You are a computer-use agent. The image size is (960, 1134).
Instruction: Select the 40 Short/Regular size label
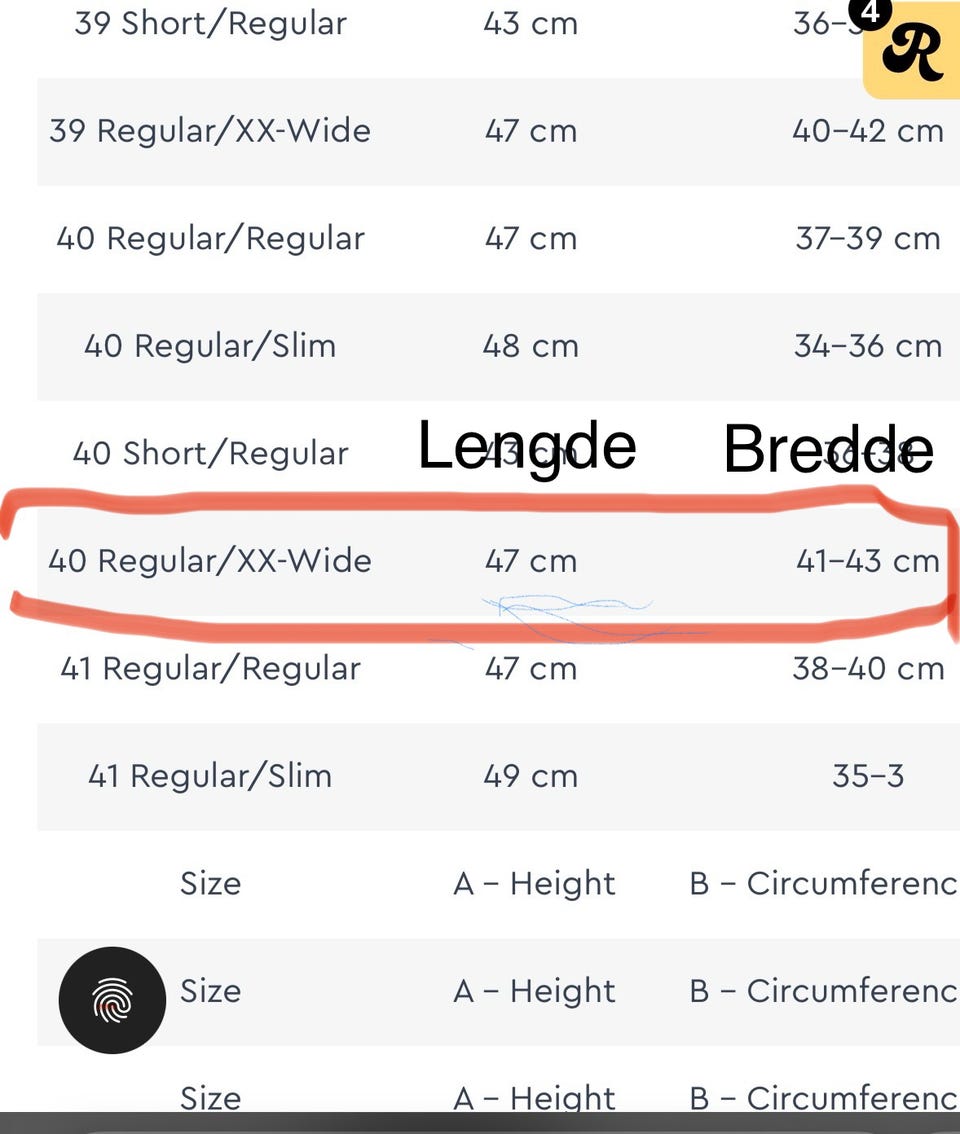click(x=211, y=453)
